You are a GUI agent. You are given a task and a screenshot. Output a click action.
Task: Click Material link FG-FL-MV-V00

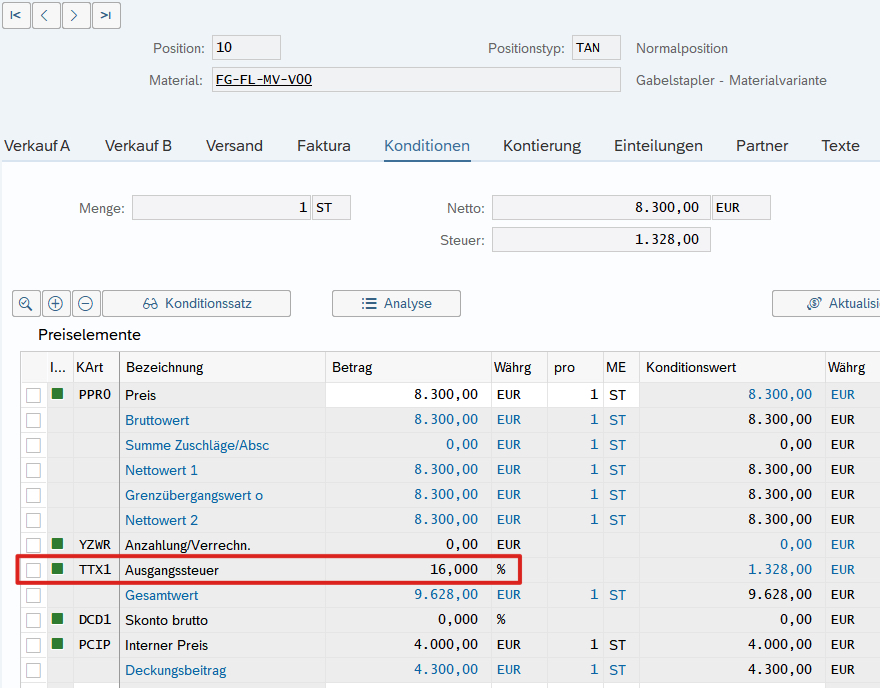pos(264,80)
